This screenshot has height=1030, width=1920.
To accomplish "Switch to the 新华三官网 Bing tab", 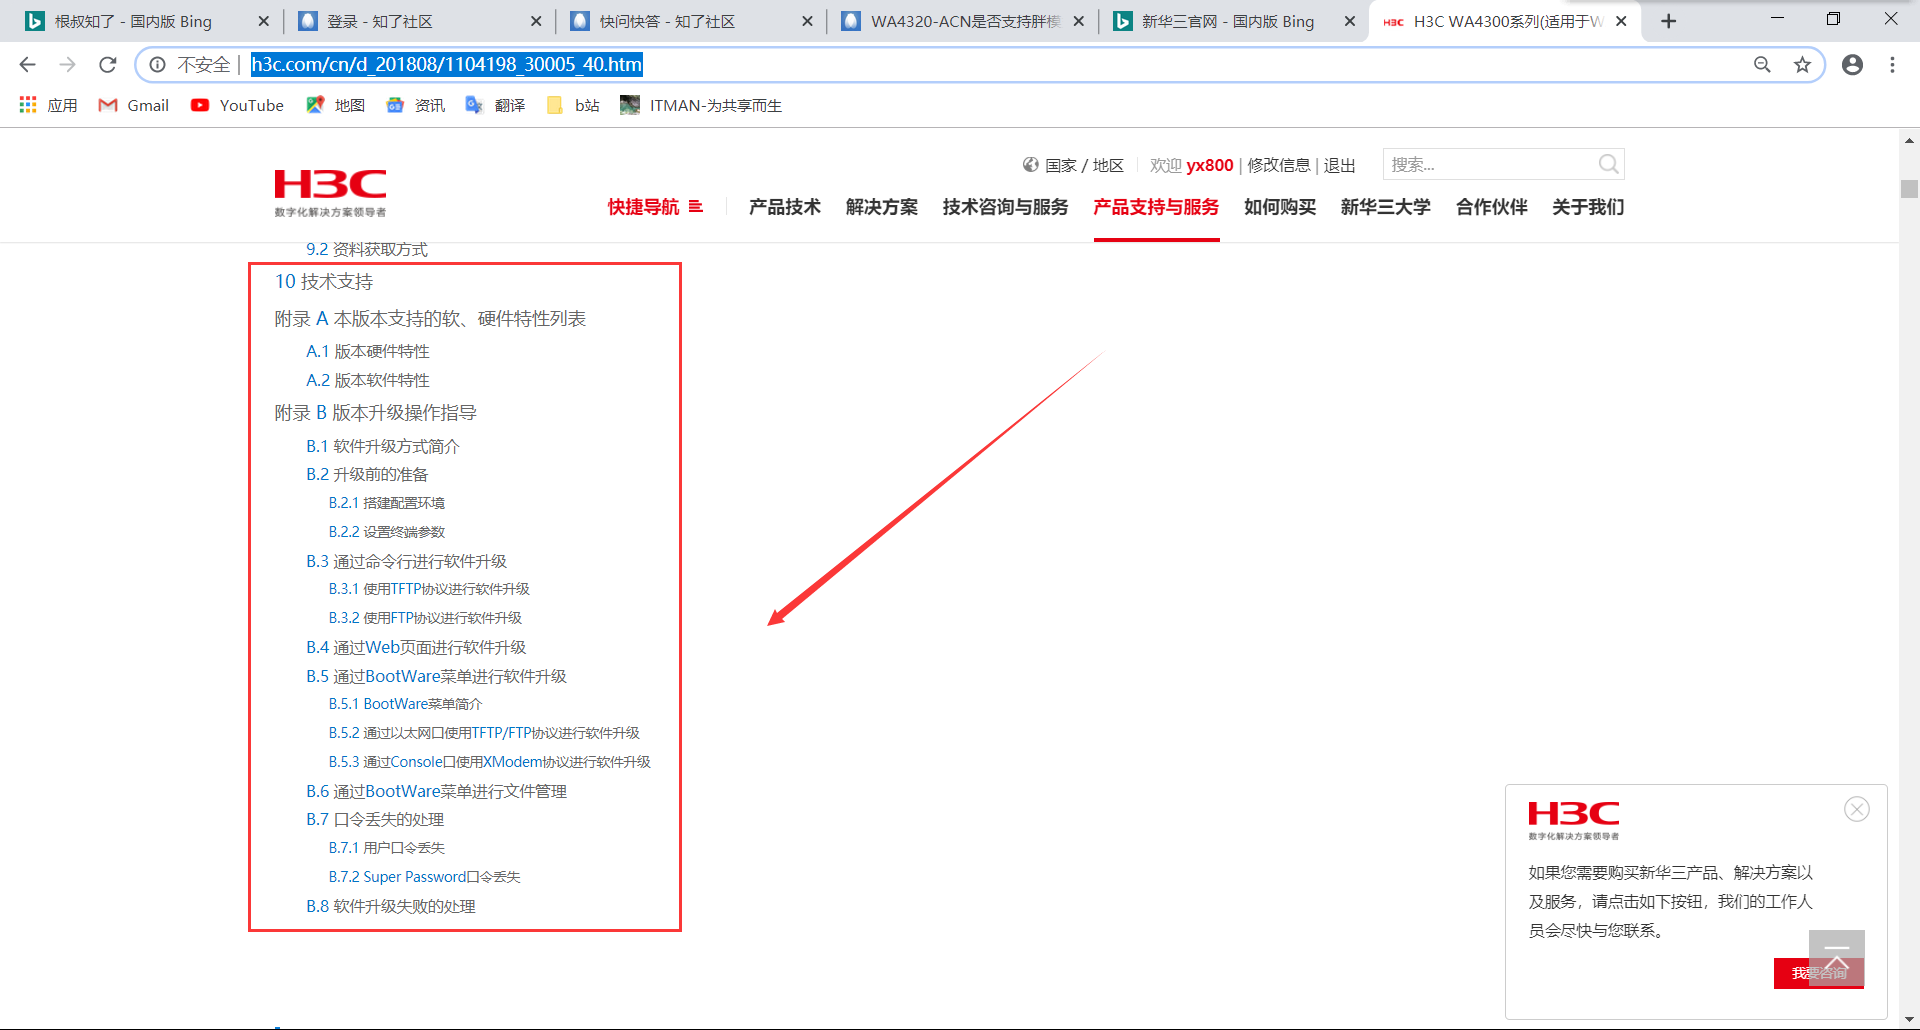I will [x=1228, y=21].
